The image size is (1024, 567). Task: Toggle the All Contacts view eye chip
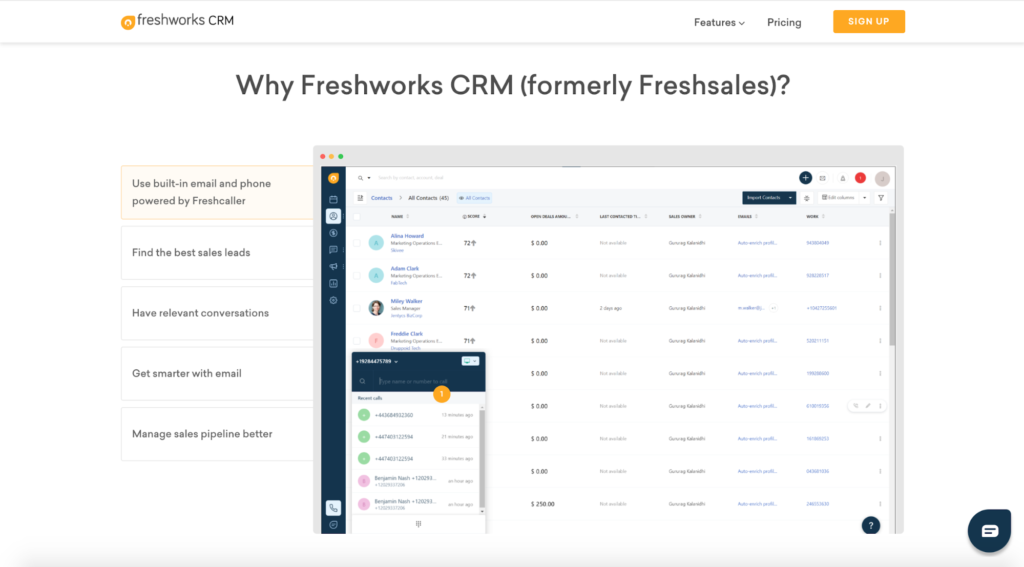[474, 198]
